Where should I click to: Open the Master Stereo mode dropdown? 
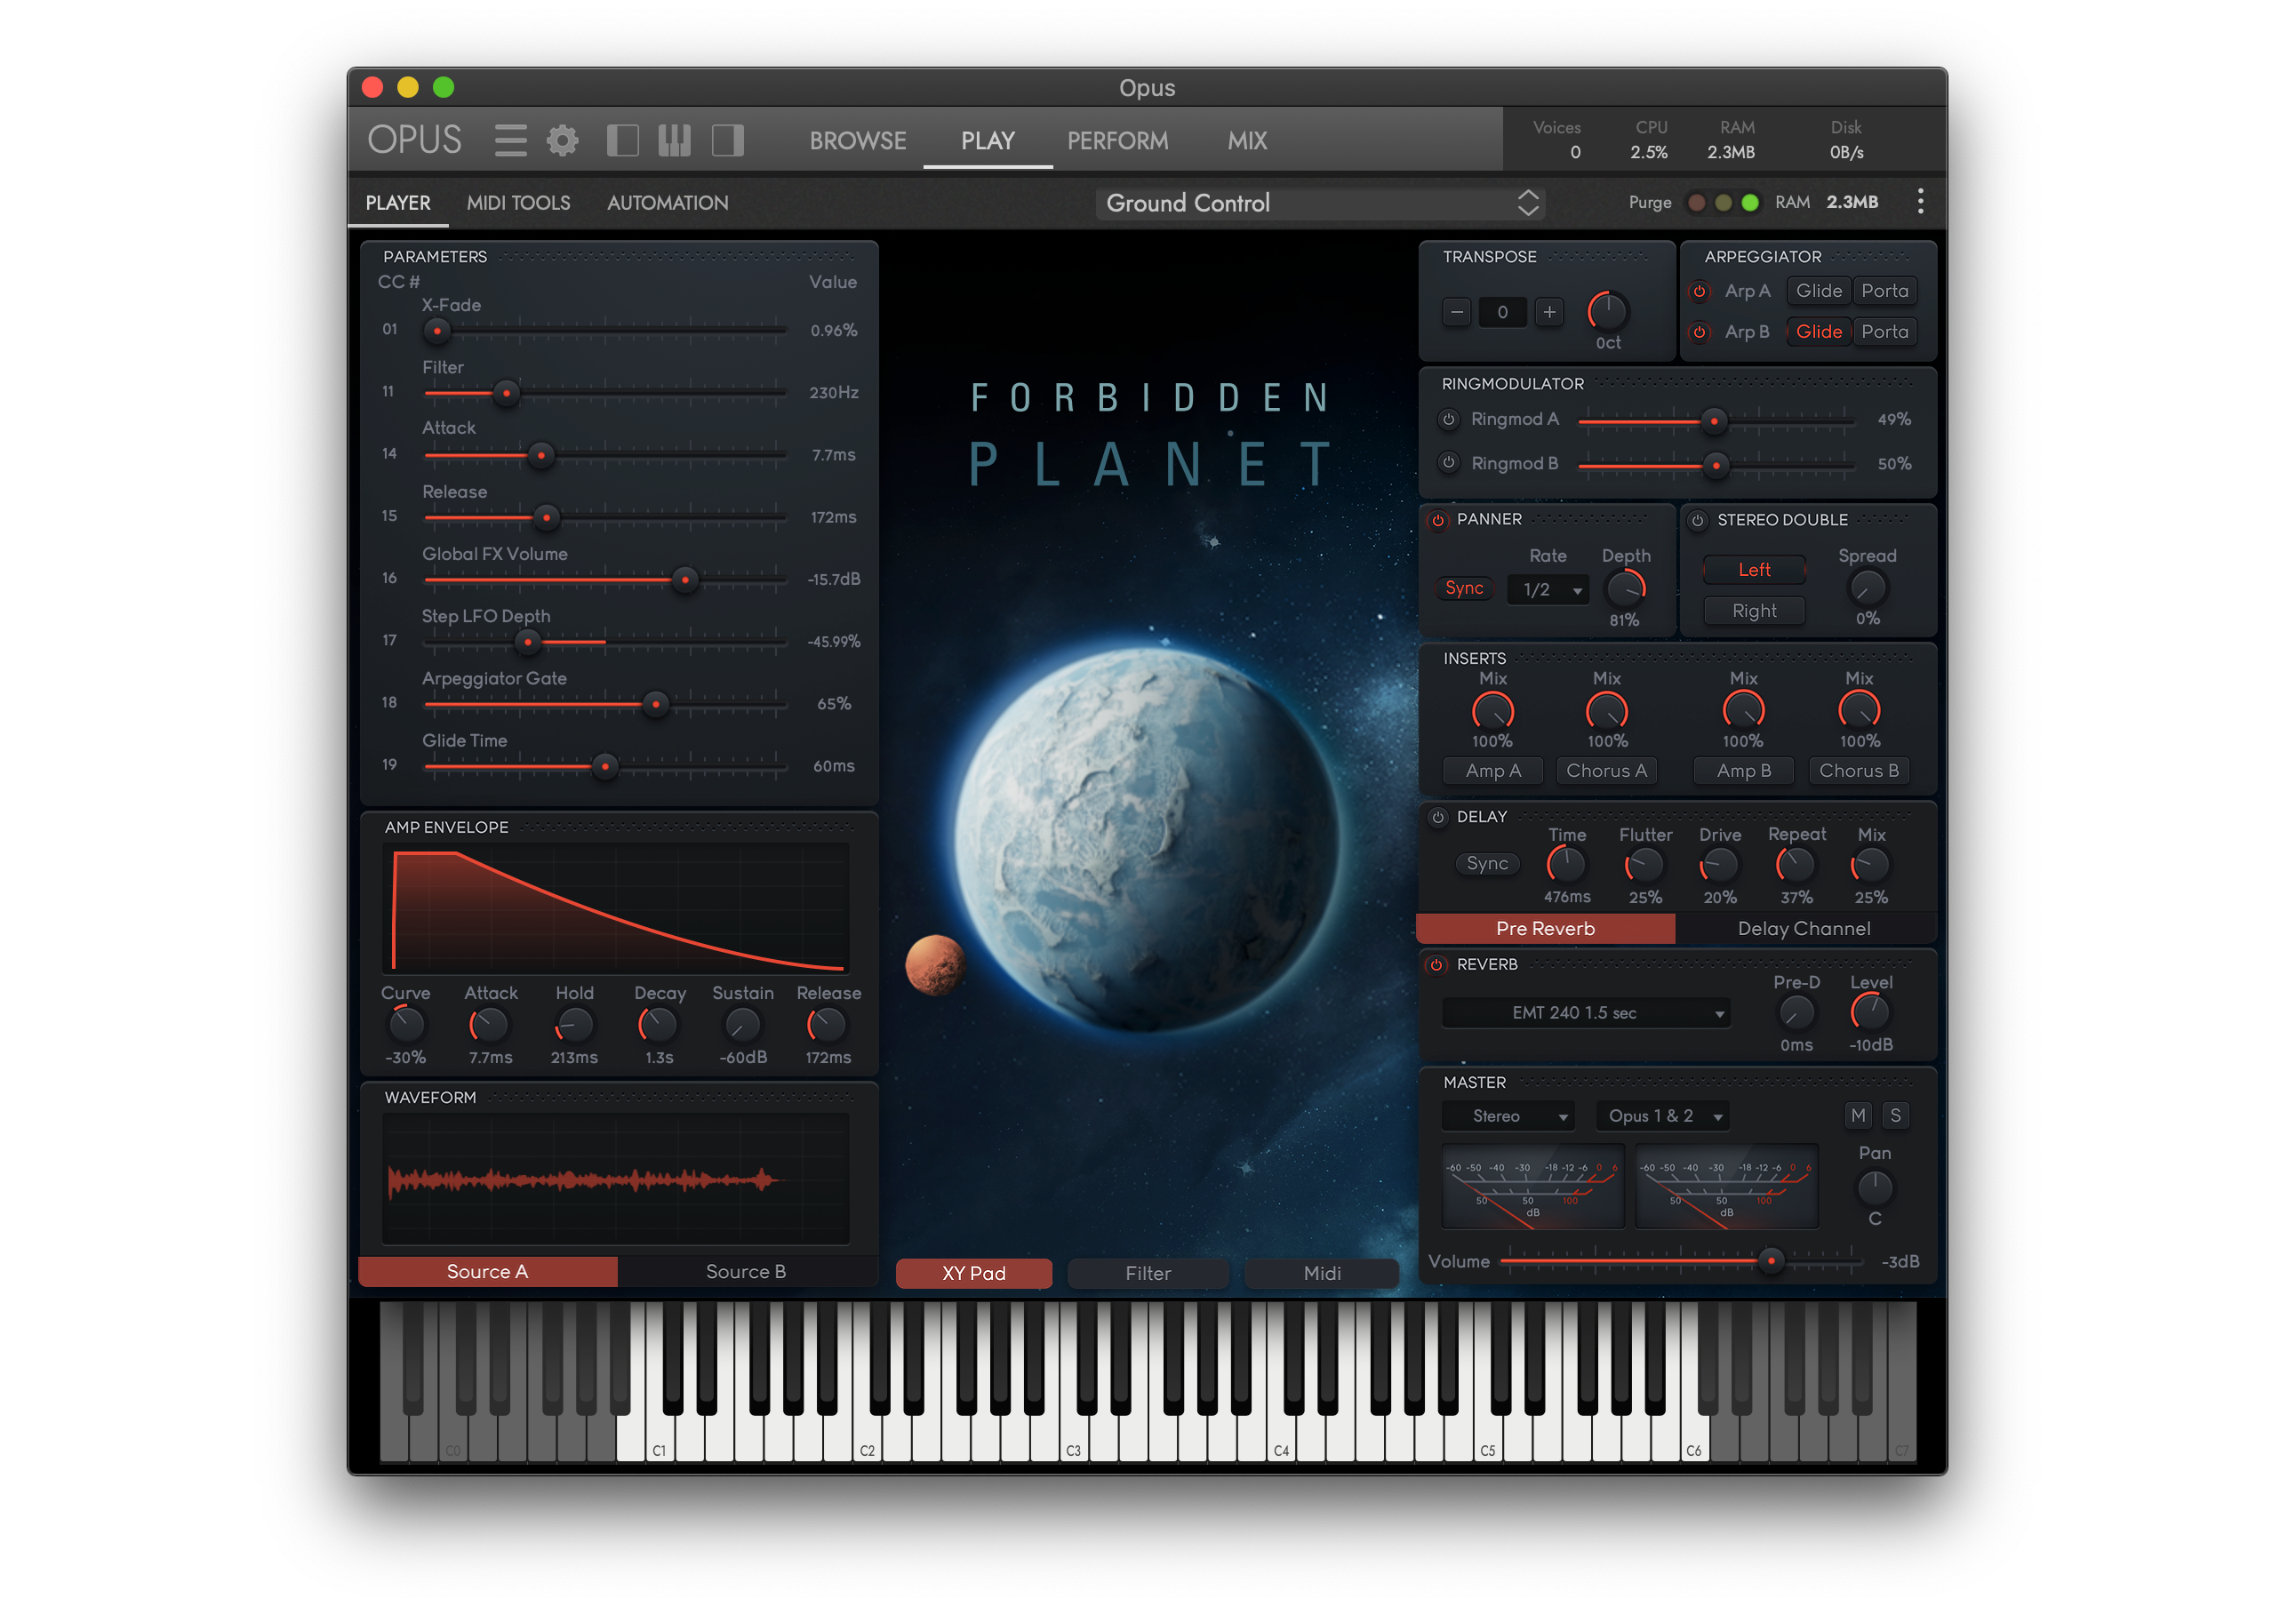click(x=1508, y=1116)
